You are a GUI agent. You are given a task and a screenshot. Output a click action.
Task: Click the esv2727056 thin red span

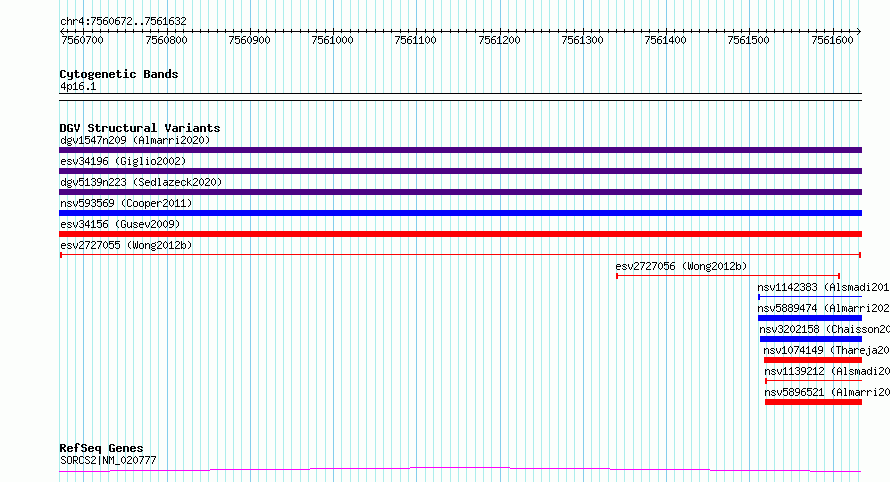pos(728,276)
